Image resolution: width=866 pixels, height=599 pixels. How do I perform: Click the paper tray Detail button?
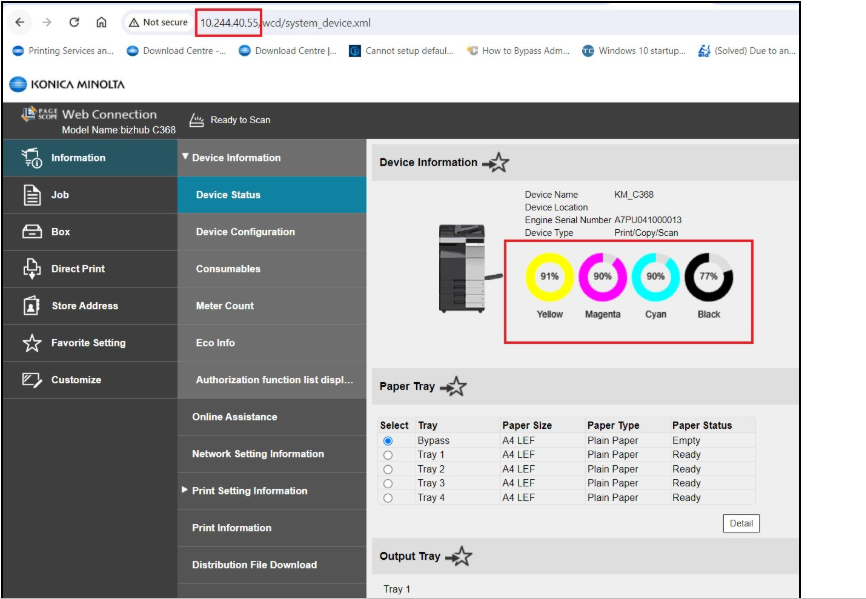pos(741,523)
